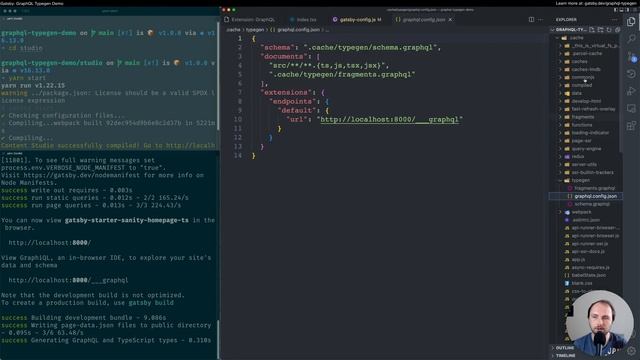Open async-requires.js in Explorer
640x360 pixels.
point(590,267)
